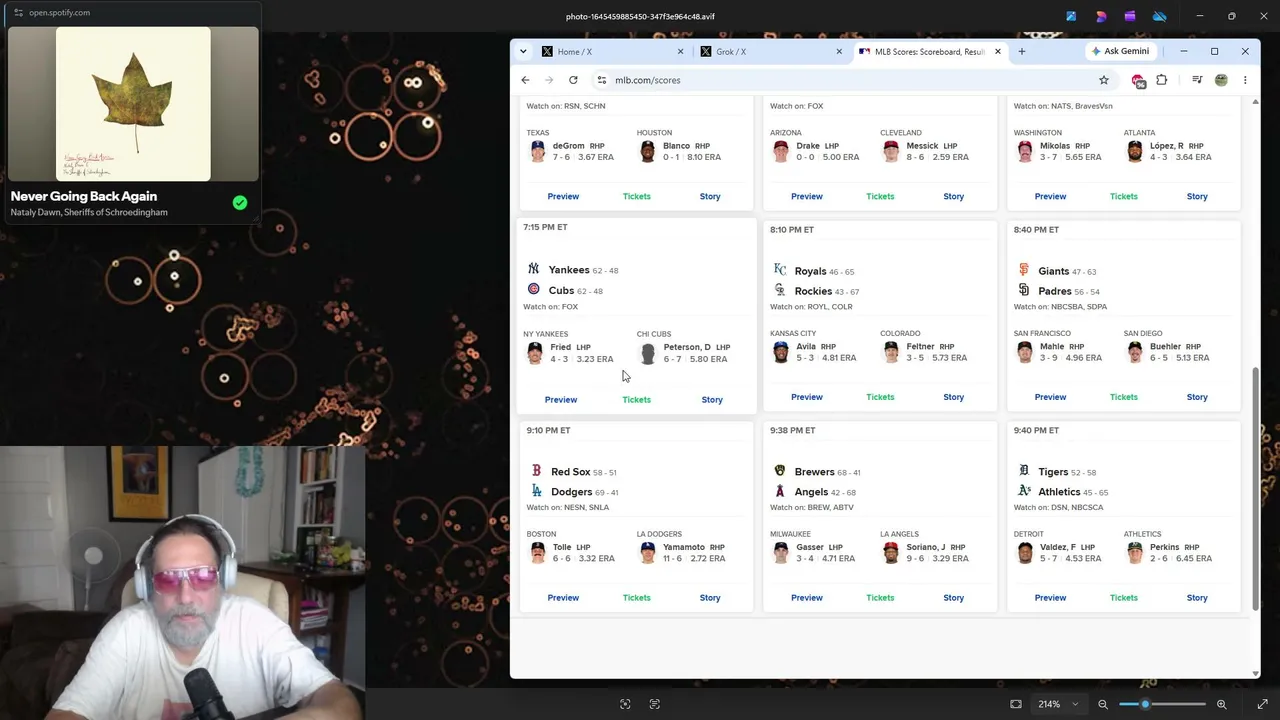Click the fit to window icon
Image resolution: width=1280 pixels, height=720 pixels.
point(1016,704)
